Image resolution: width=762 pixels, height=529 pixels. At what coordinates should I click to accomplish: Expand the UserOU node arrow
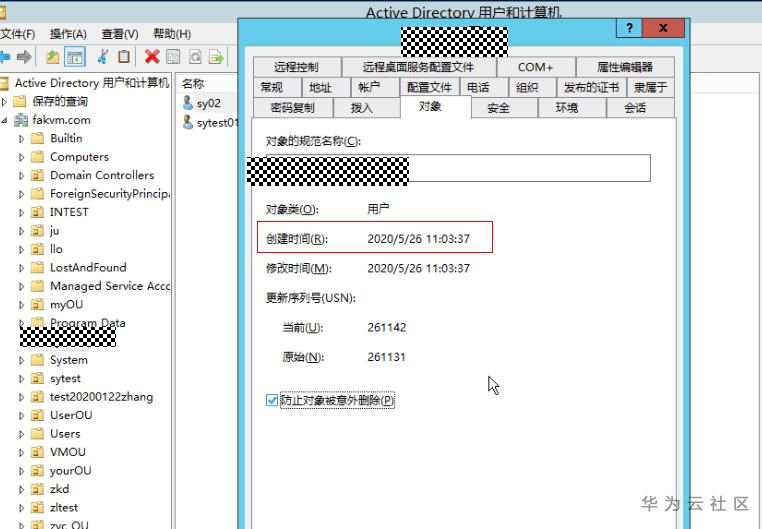point(21,415)
